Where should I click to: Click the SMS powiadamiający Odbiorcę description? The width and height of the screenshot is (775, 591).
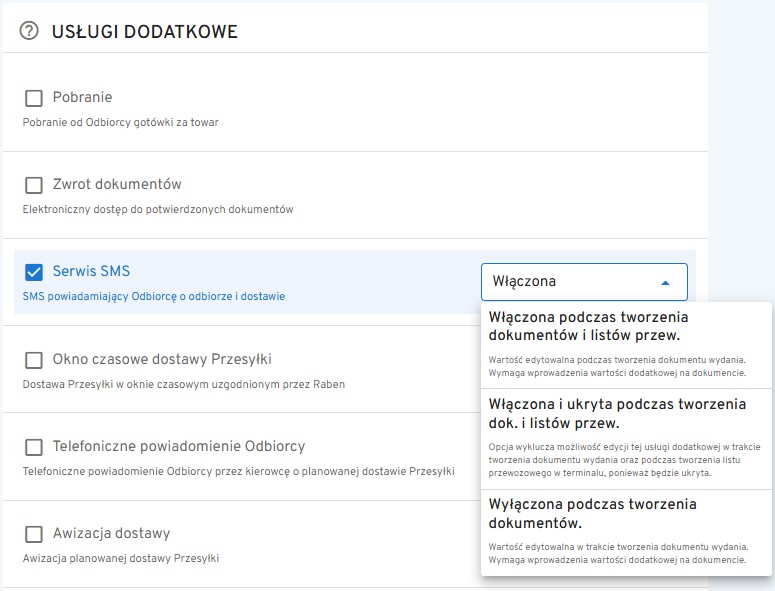(153, 296)
